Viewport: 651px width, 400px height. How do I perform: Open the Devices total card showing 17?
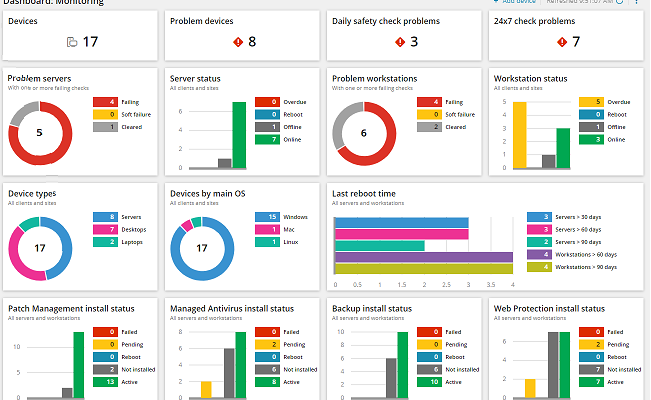80,35
